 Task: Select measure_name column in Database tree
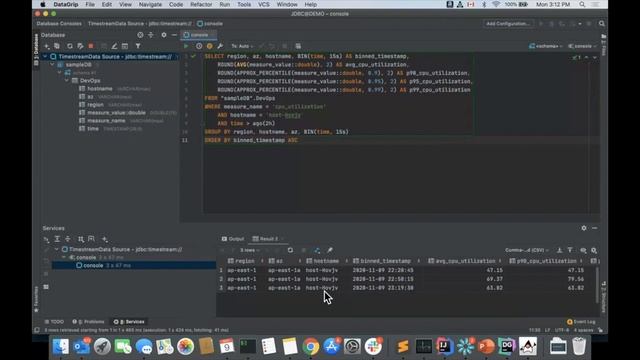pos(106,121)
